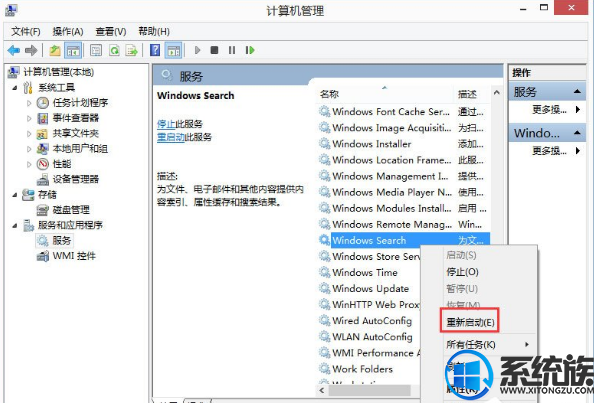
Task: Click the 停止 this service link
Action: tap(166, 124)
